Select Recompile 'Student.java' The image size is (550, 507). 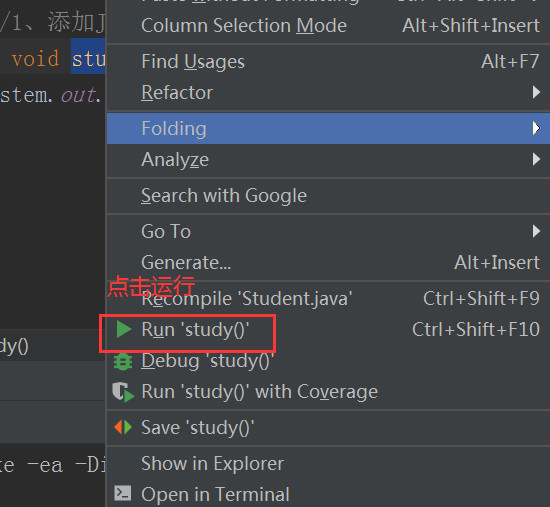pyautogui.click(x=328, y=299)
